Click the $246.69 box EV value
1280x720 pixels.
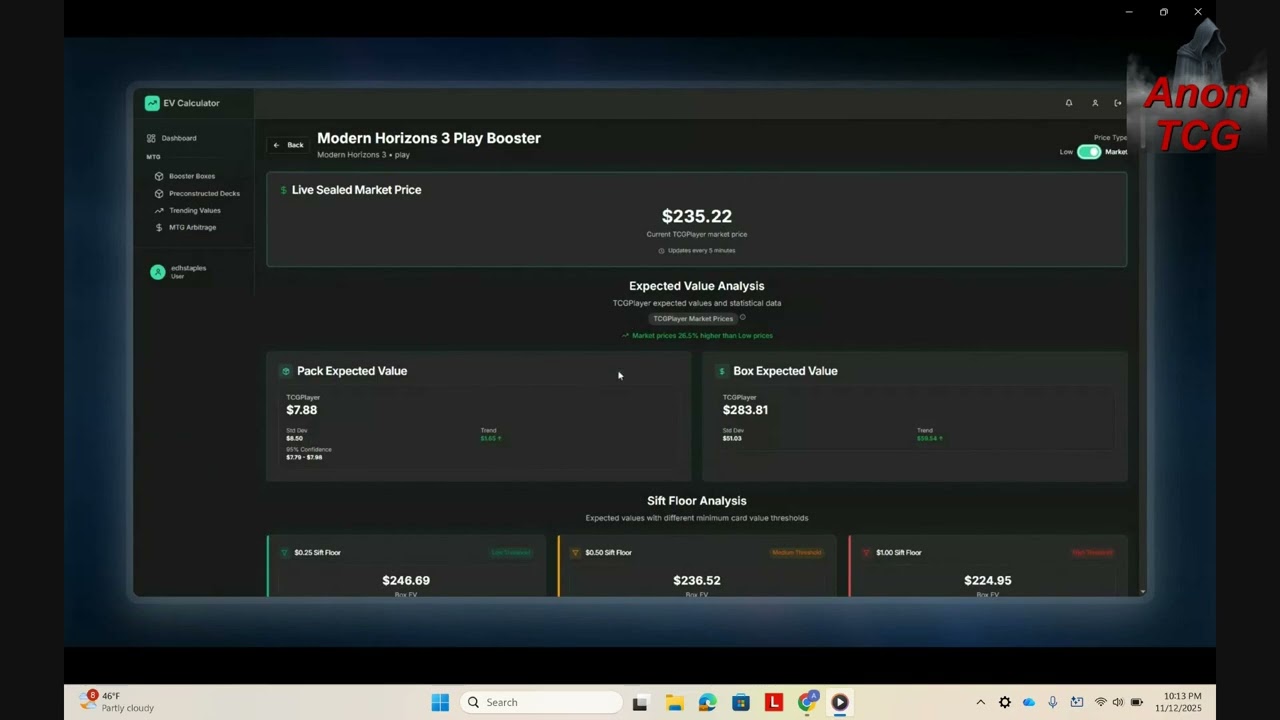click(406, 580)
